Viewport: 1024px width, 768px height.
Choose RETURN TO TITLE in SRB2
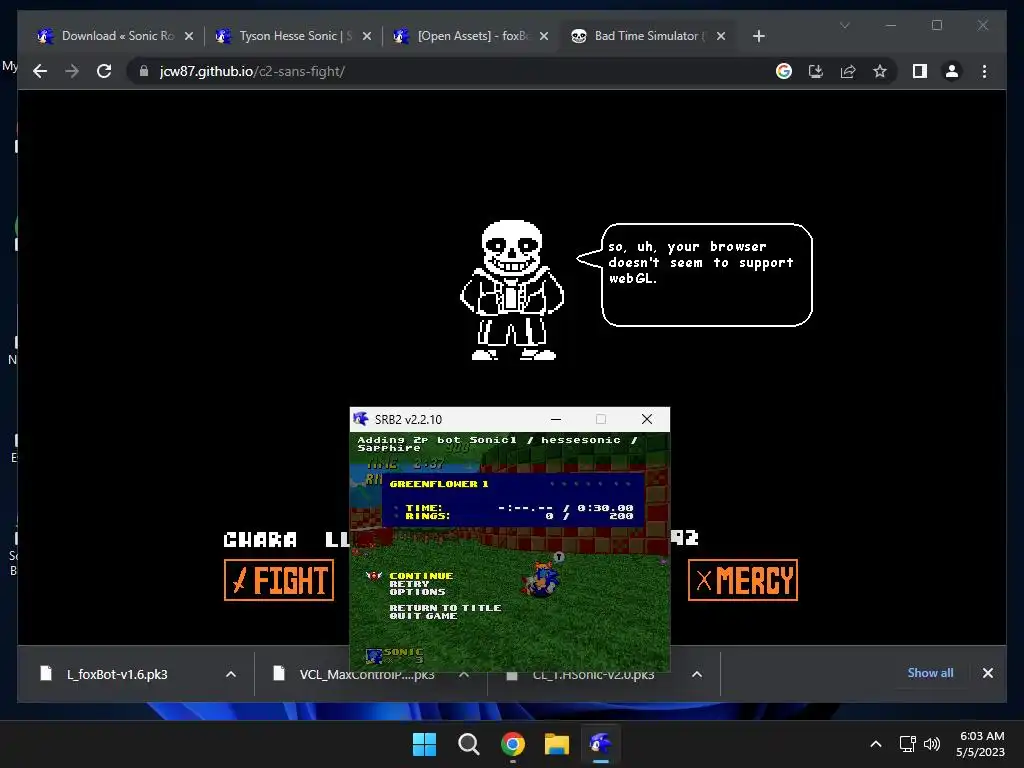point(445,607)
